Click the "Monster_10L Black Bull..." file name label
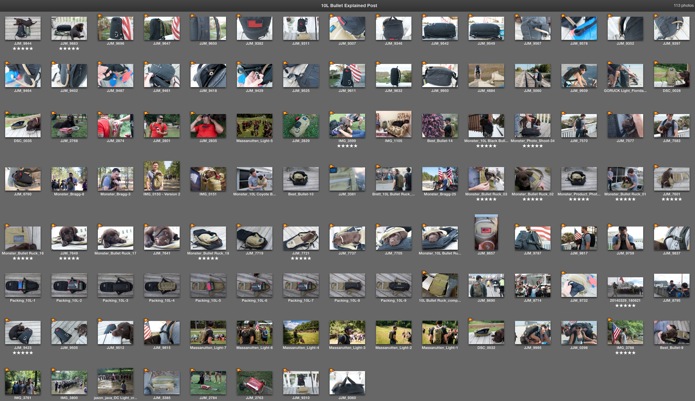Screen dimensions: 695x401 coord(486,140)
